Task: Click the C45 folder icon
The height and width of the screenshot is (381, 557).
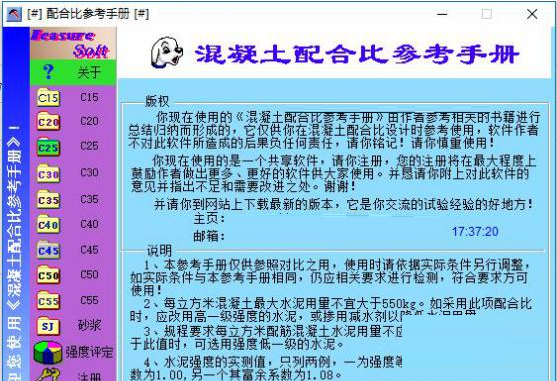Action: pos(48,250)
